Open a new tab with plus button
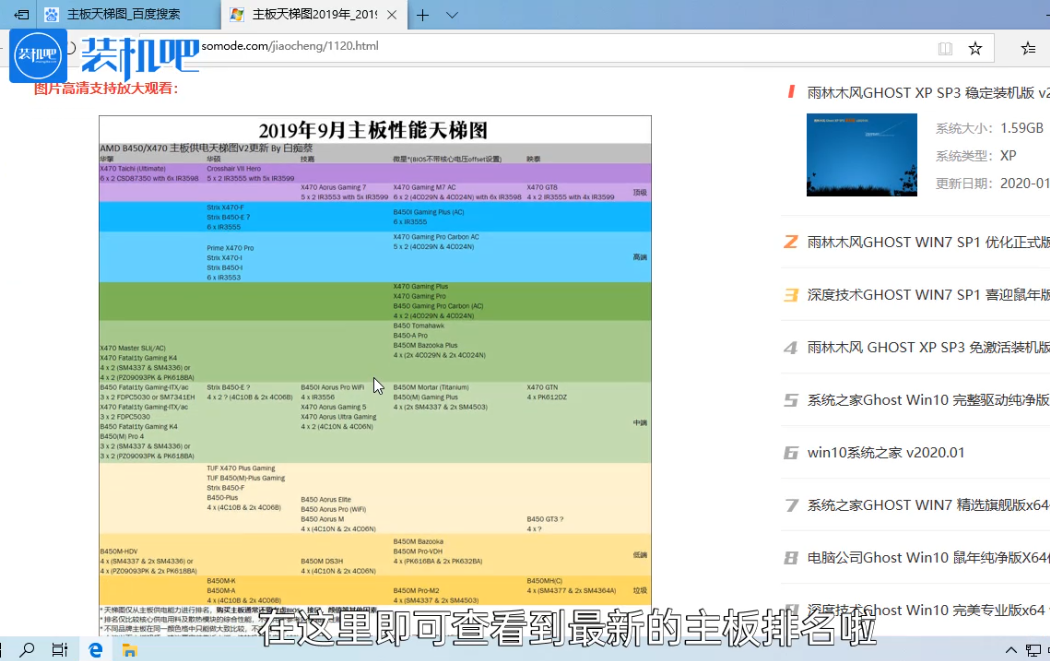 [x=423, y=15]
